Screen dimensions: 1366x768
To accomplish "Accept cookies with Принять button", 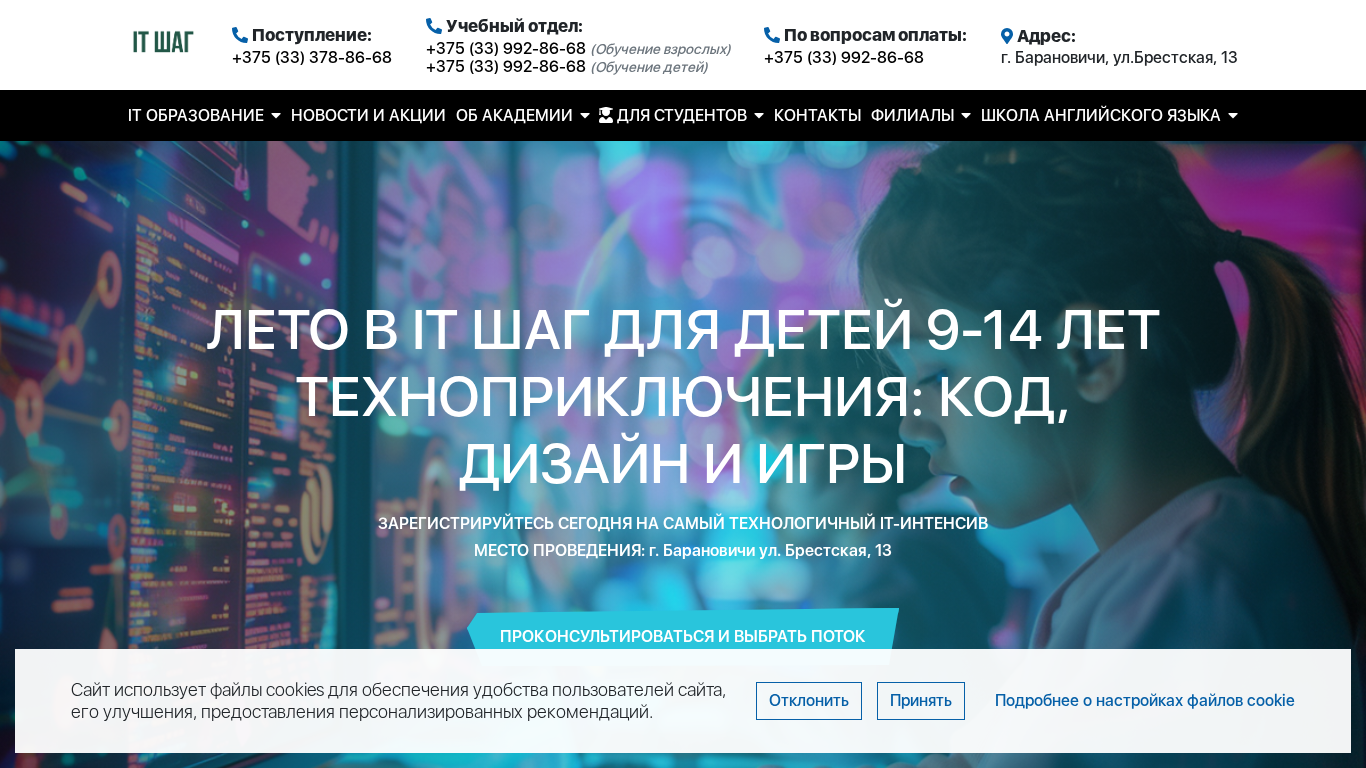I will (x=921, y=701).
